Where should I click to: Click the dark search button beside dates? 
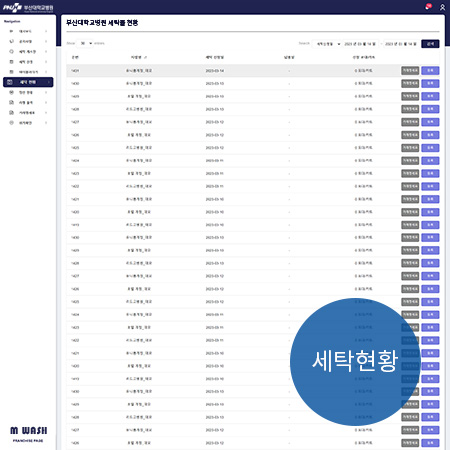click(430, 44)
